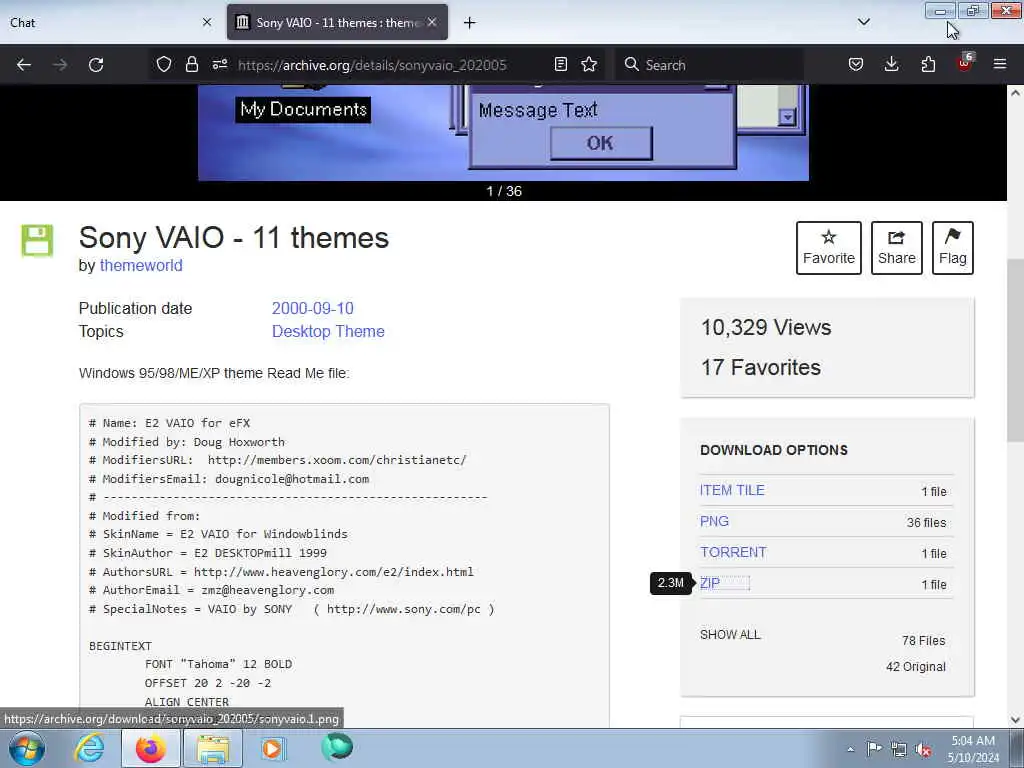
Task: Go back to the previous page
Action: tap(24, 65)
